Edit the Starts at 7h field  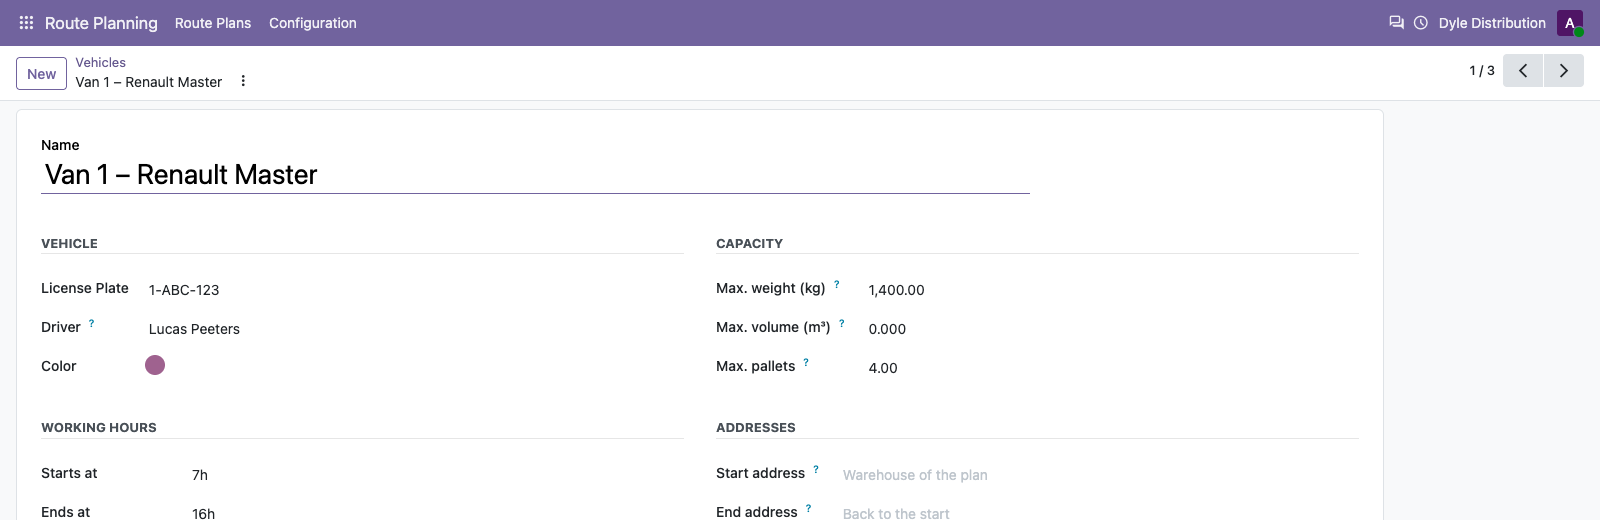(436, 475)
